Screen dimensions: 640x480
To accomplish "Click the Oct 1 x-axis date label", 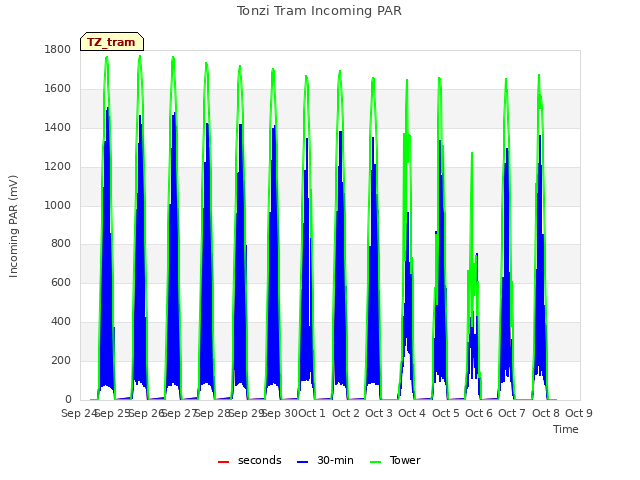I will 312,413.
